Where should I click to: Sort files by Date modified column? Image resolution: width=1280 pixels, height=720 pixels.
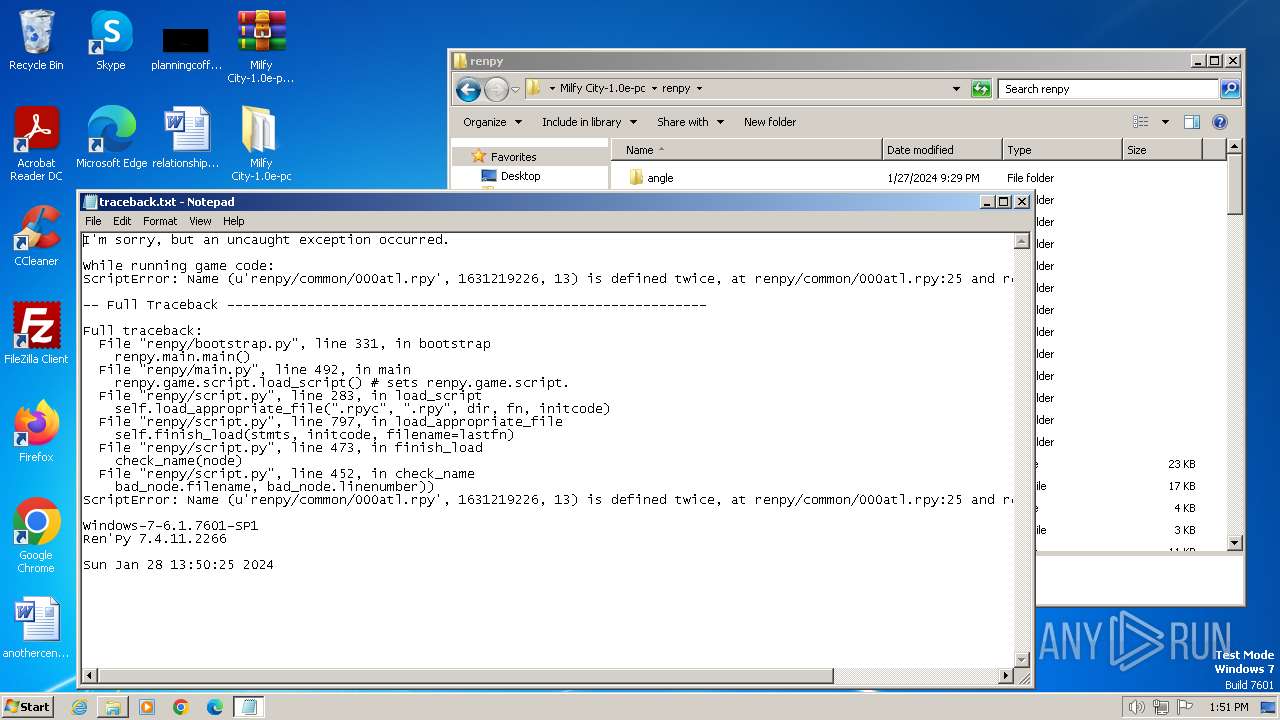click(942, 150)
